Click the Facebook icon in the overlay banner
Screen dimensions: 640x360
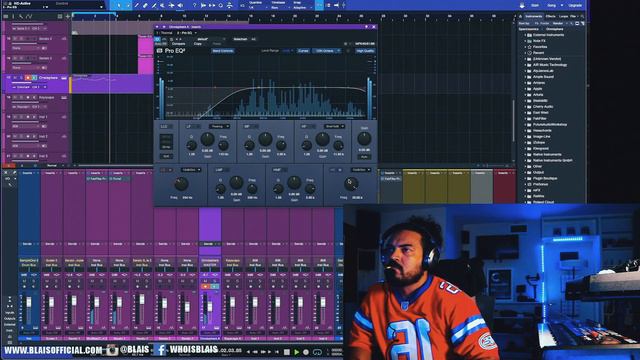coord(160,350)
